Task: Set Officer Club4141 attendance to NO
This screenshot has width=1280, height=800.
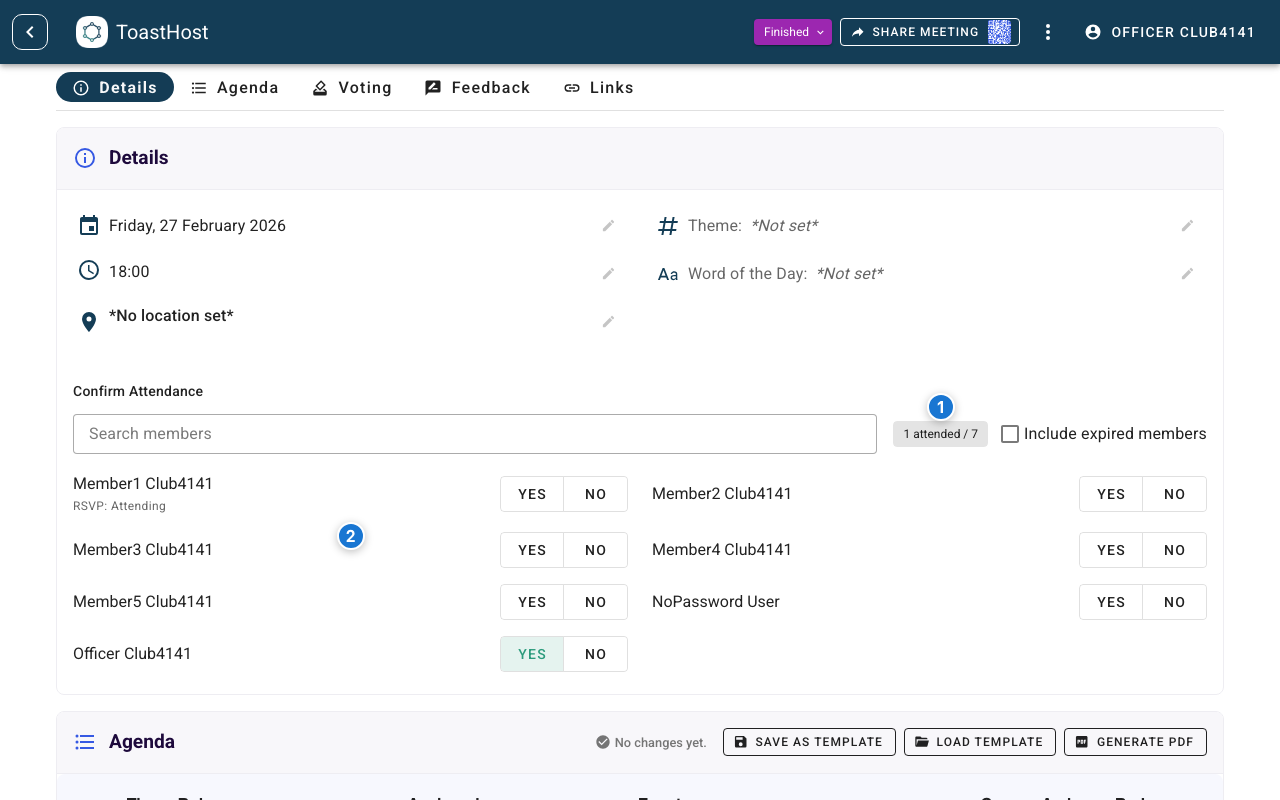Action: tap(595, 654)
